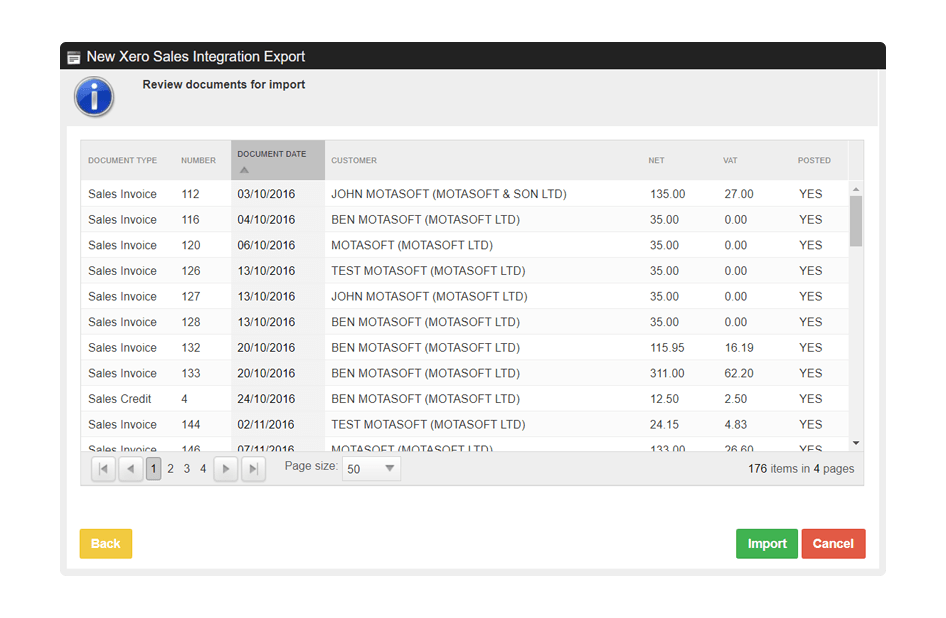Click the Page size label

[311, 466]
